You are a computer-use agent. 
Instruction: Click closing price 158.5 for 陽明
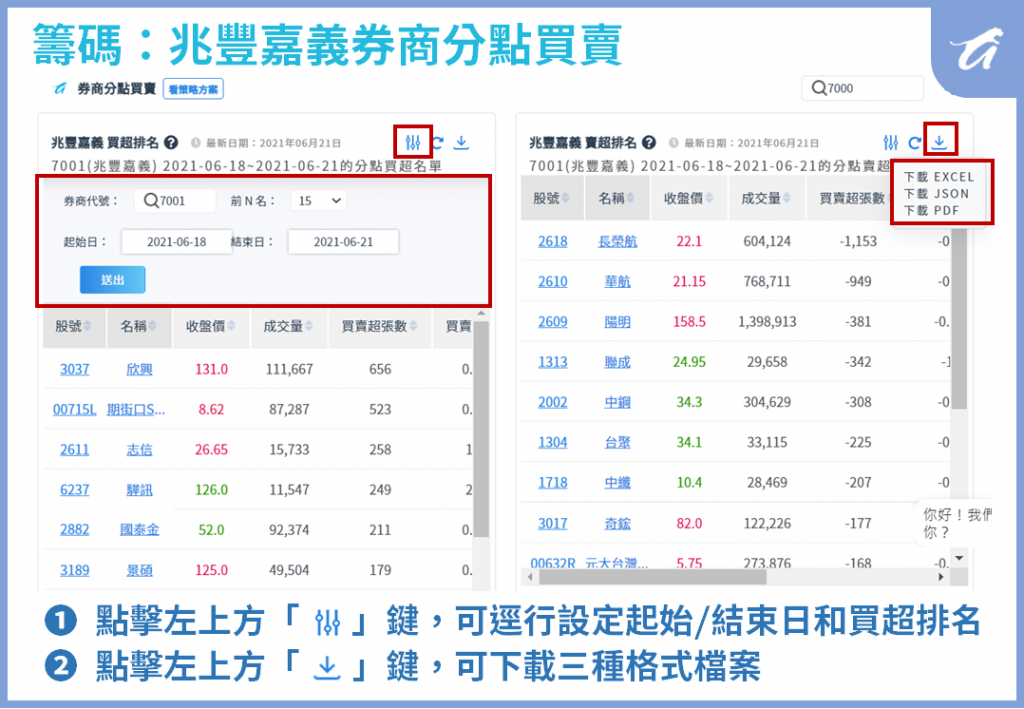point(689,322)
